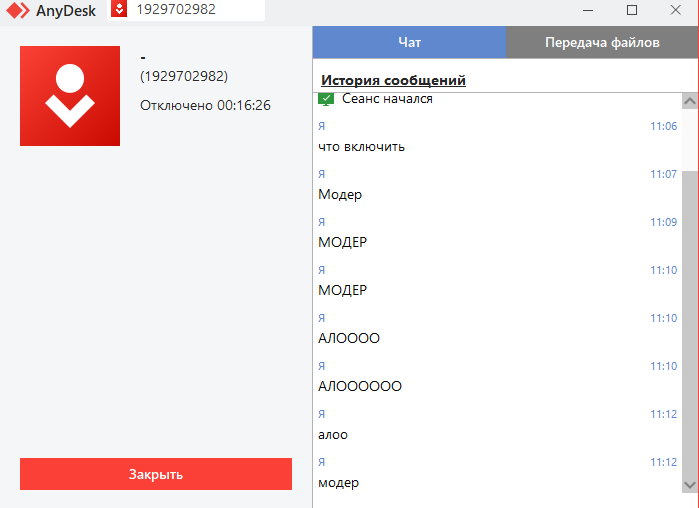Image resolution: width=699 pixels, height=508 pixels.
Task: Minimize the AnyDesk window
Action: tap(588, 10)
